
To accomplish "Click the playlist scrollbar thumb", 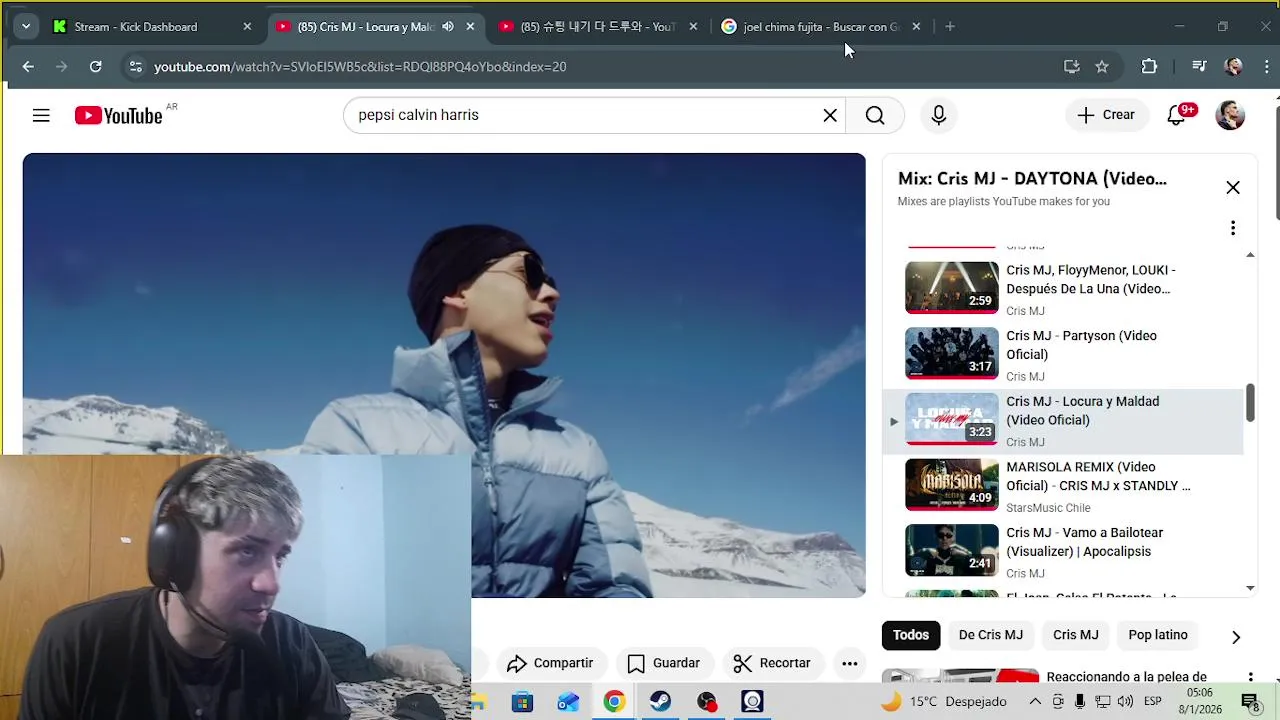I will pos(1250,402).
